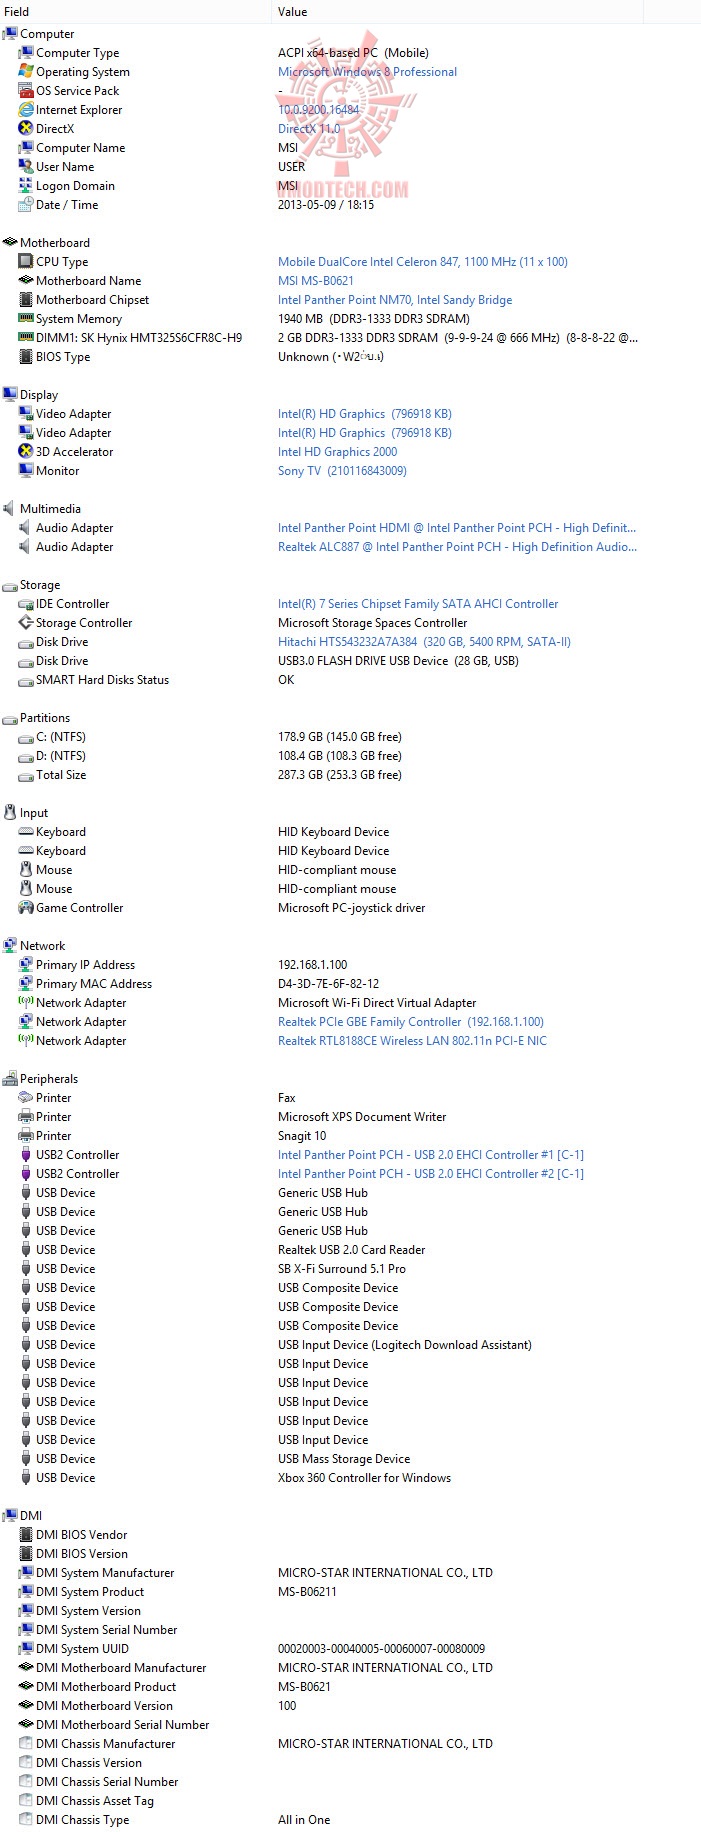Click the USB2 Controller #1 icon

click(26, 1155)
